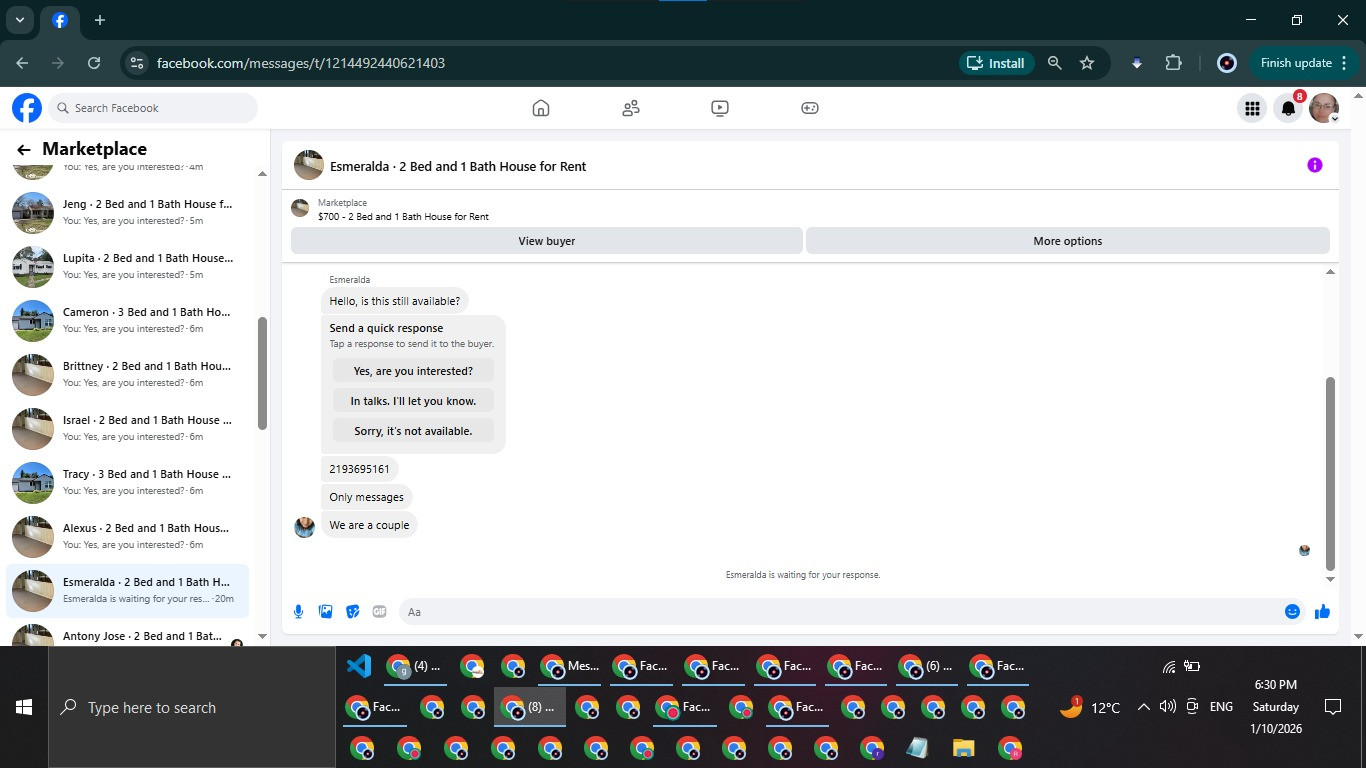Open the Israel conversation
Image resolution: width=1366 pixels, height=768 pixels.
click(x=128, y=428)
